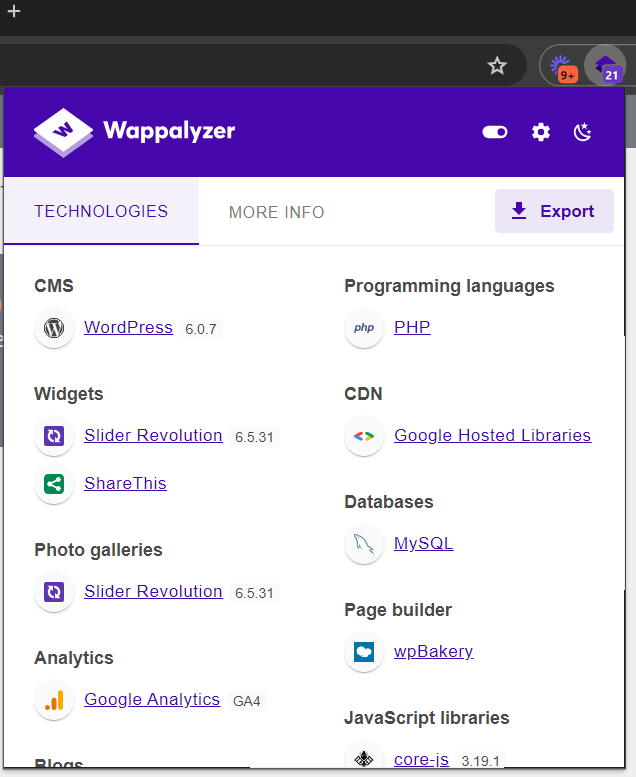Viewport: 636px width, 777px height.
Task: Click the PHP logo icon
Action: click(x=364, y=328)
